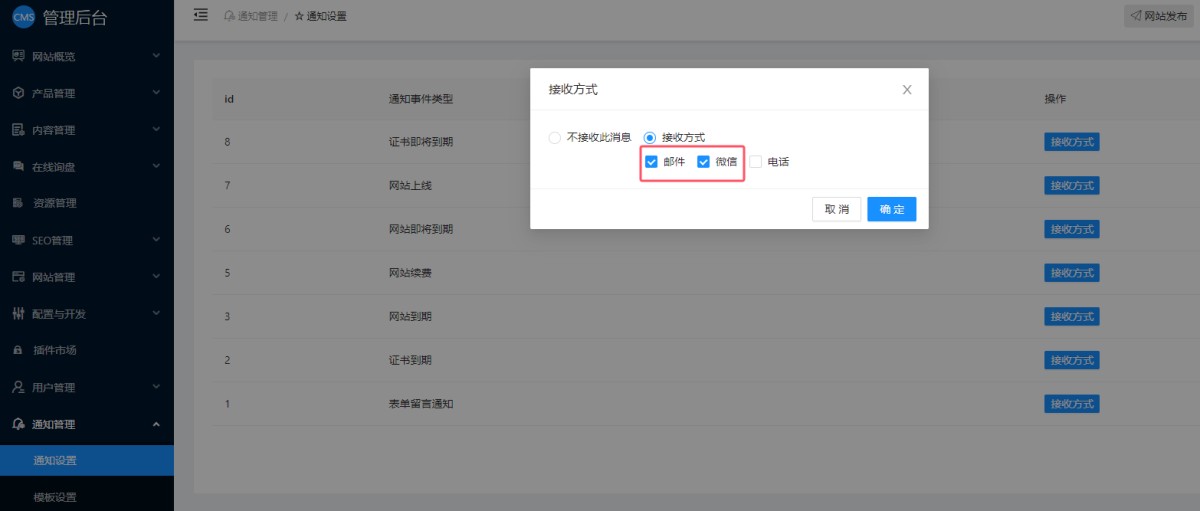1200x511 pixels.
Task: Click the star icon beside 通知设置 breadcrumb
Action: (299, 16)
